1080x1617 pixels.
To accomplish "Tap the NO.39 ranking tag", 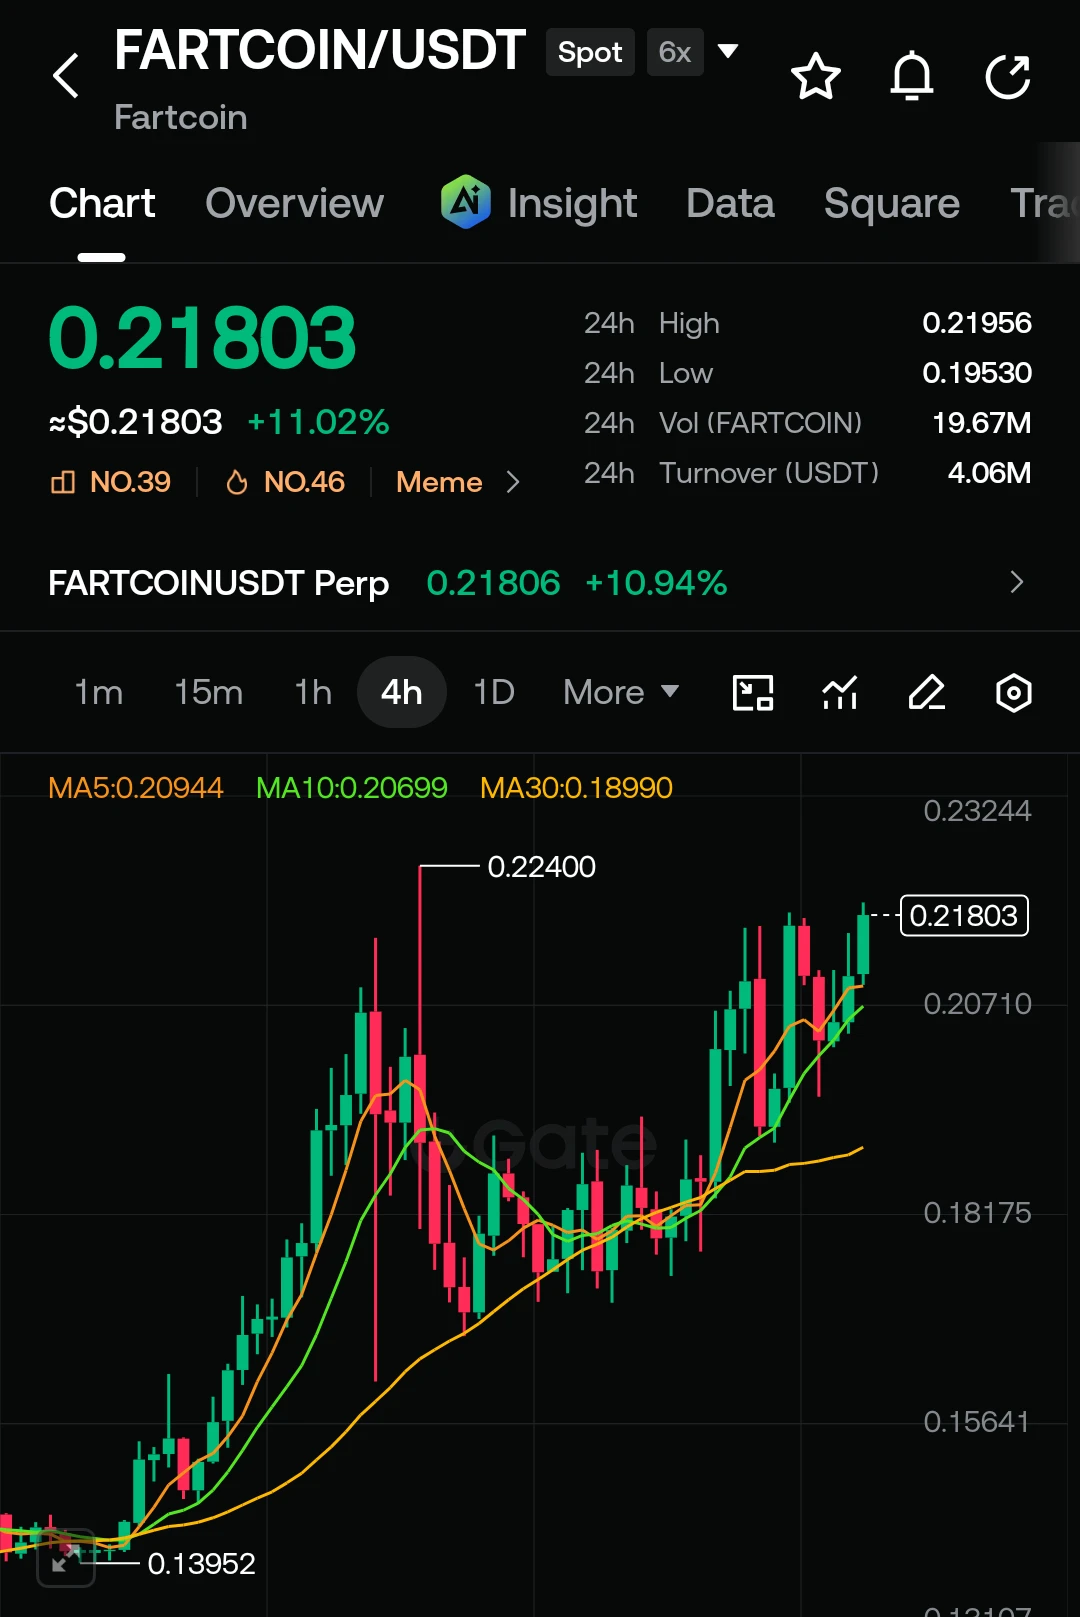I will point(111,482).
